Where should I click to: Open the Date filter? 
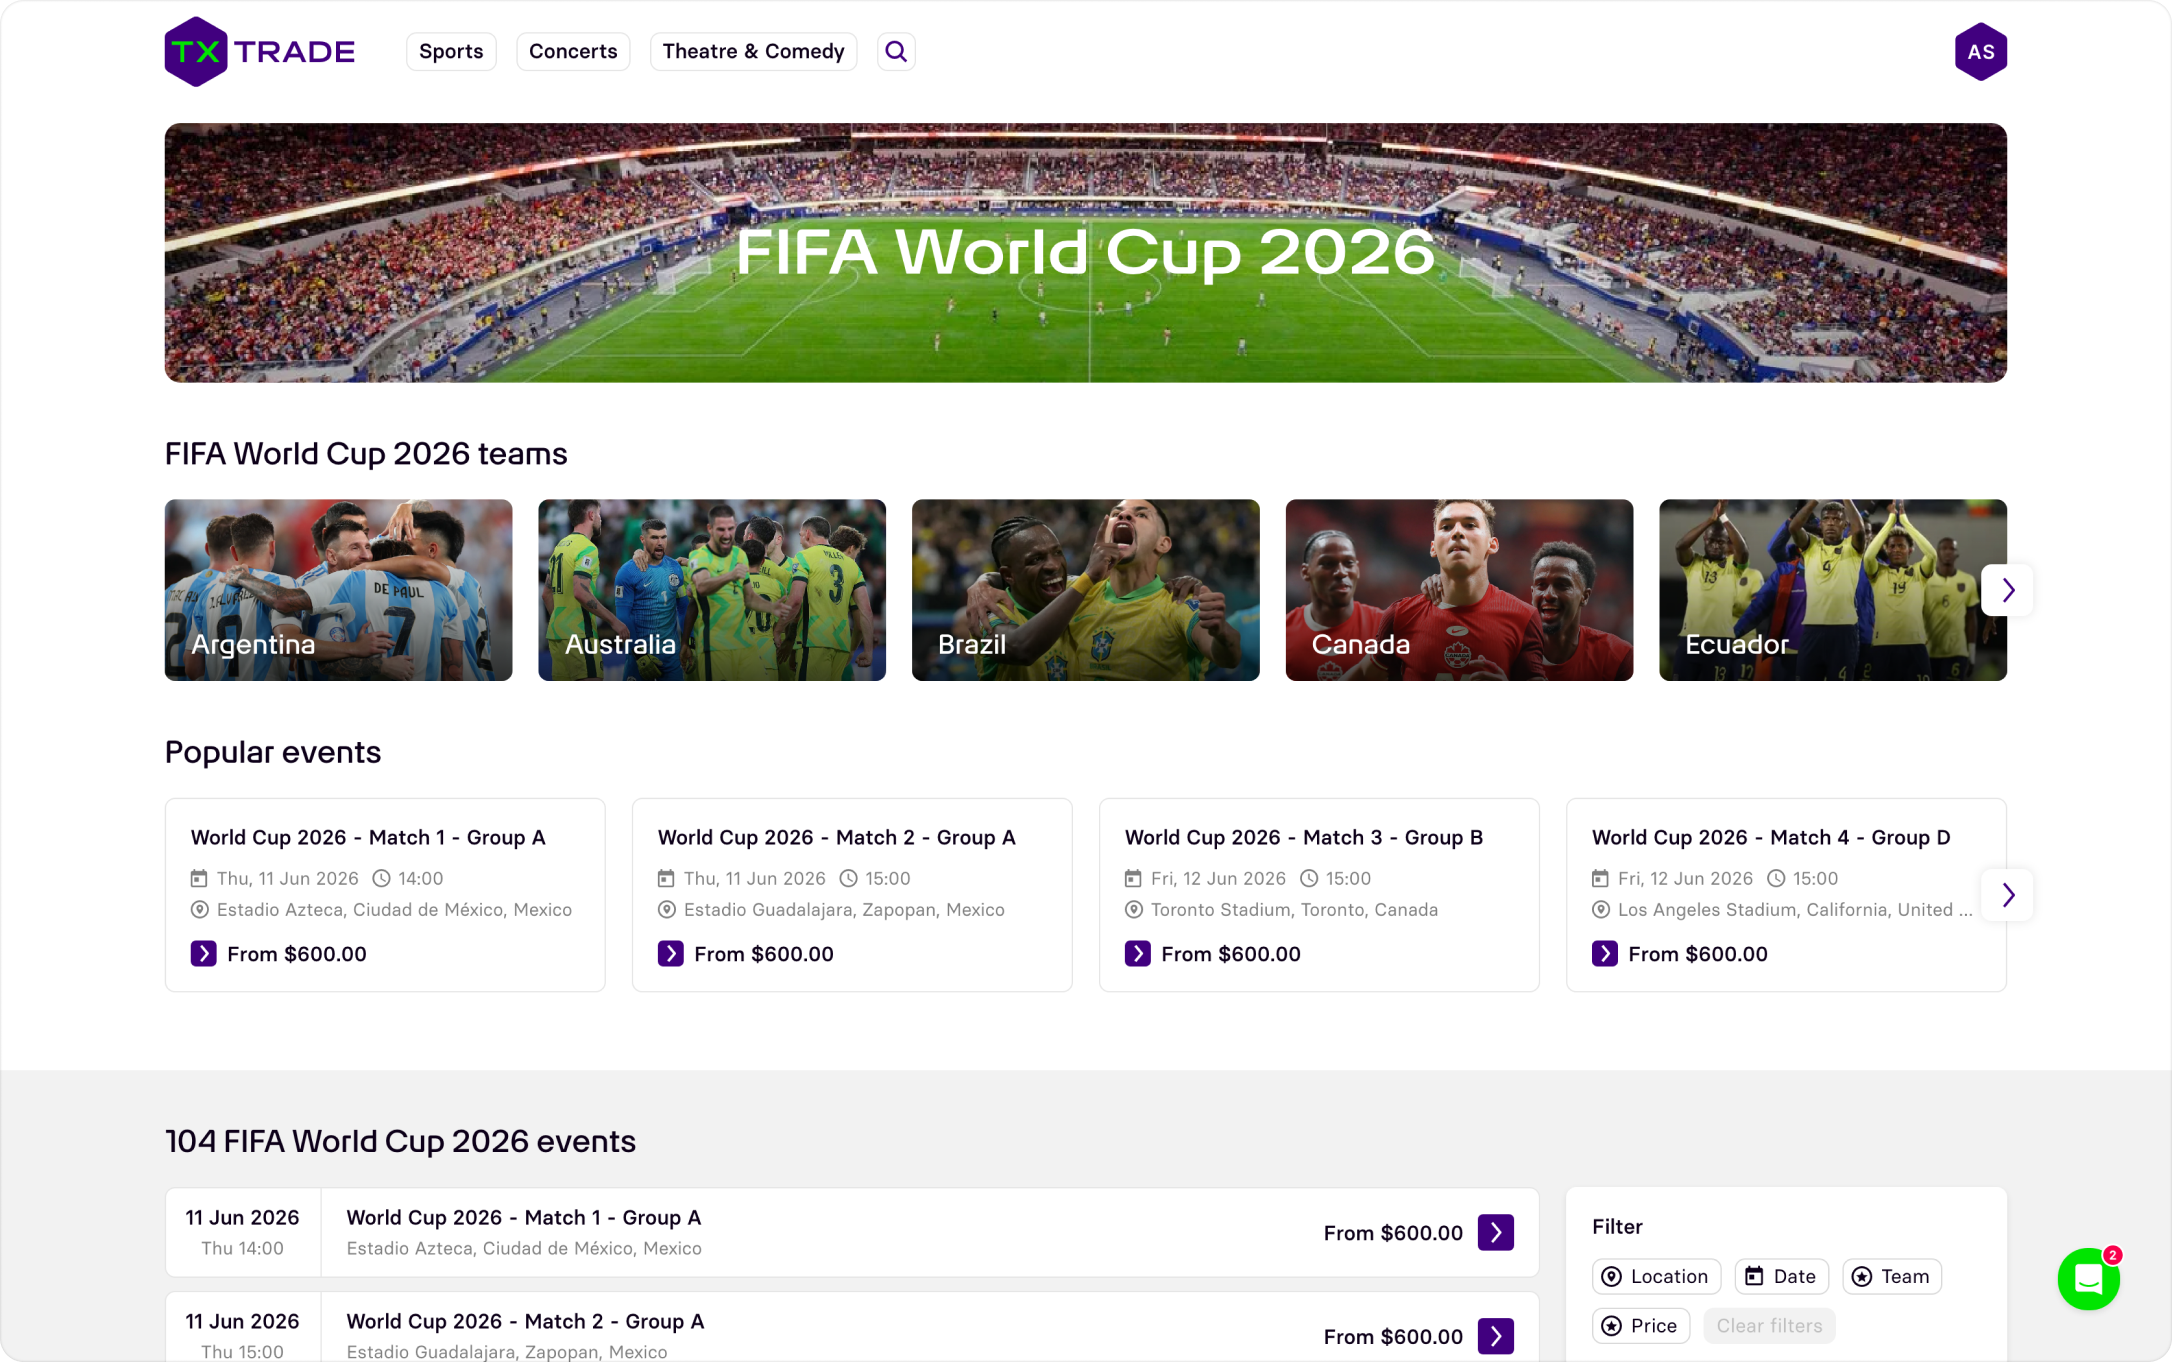pyautogui.click(x=1781, y=1276)
